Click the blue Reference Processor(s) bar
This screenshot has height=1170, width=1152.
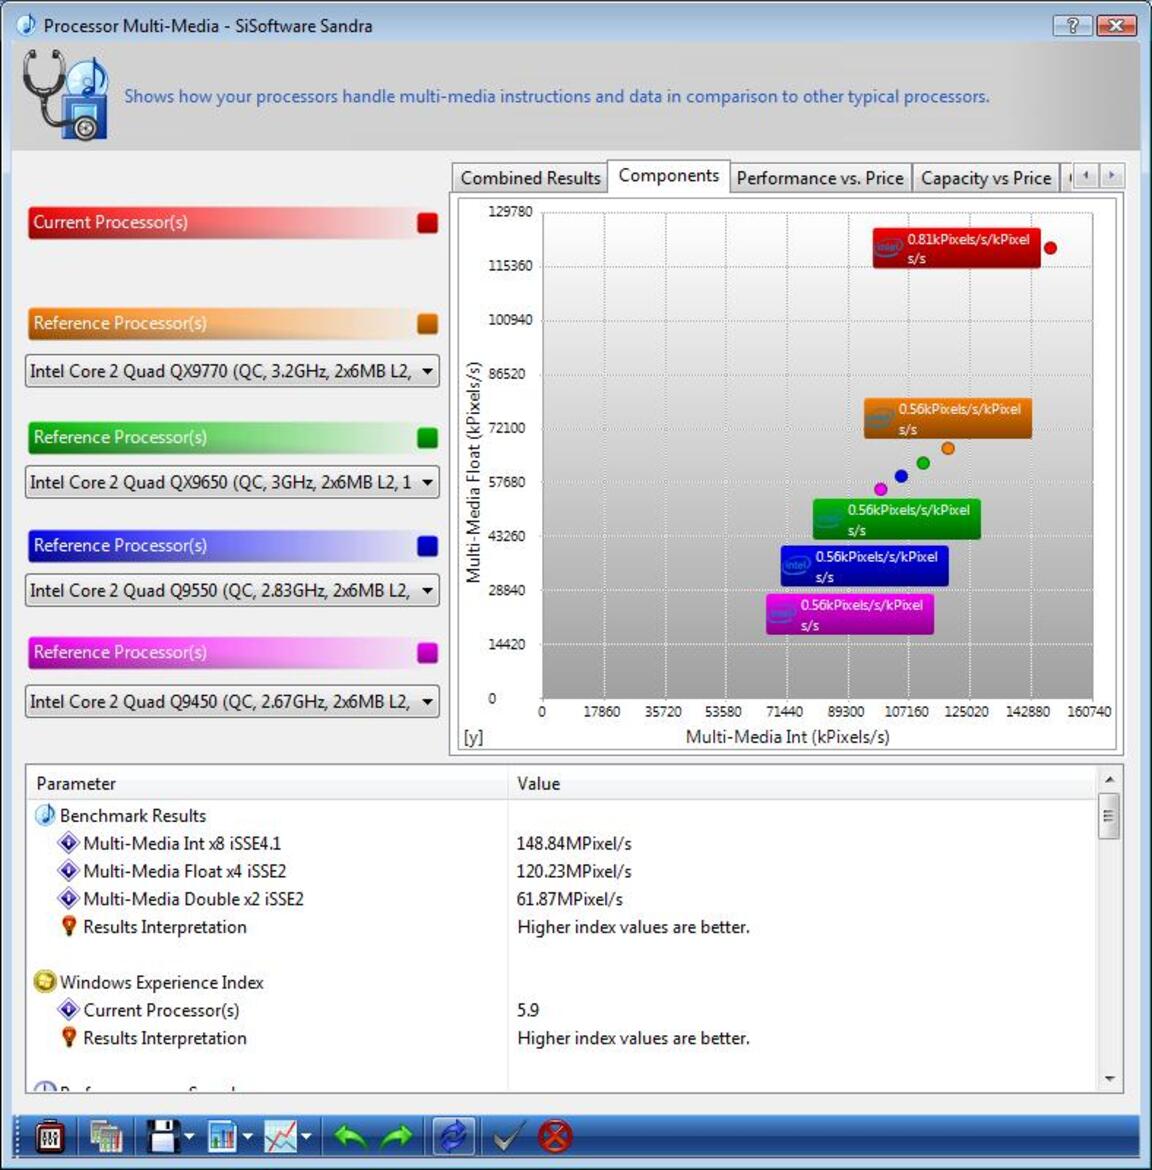click(x=222, y=546)
